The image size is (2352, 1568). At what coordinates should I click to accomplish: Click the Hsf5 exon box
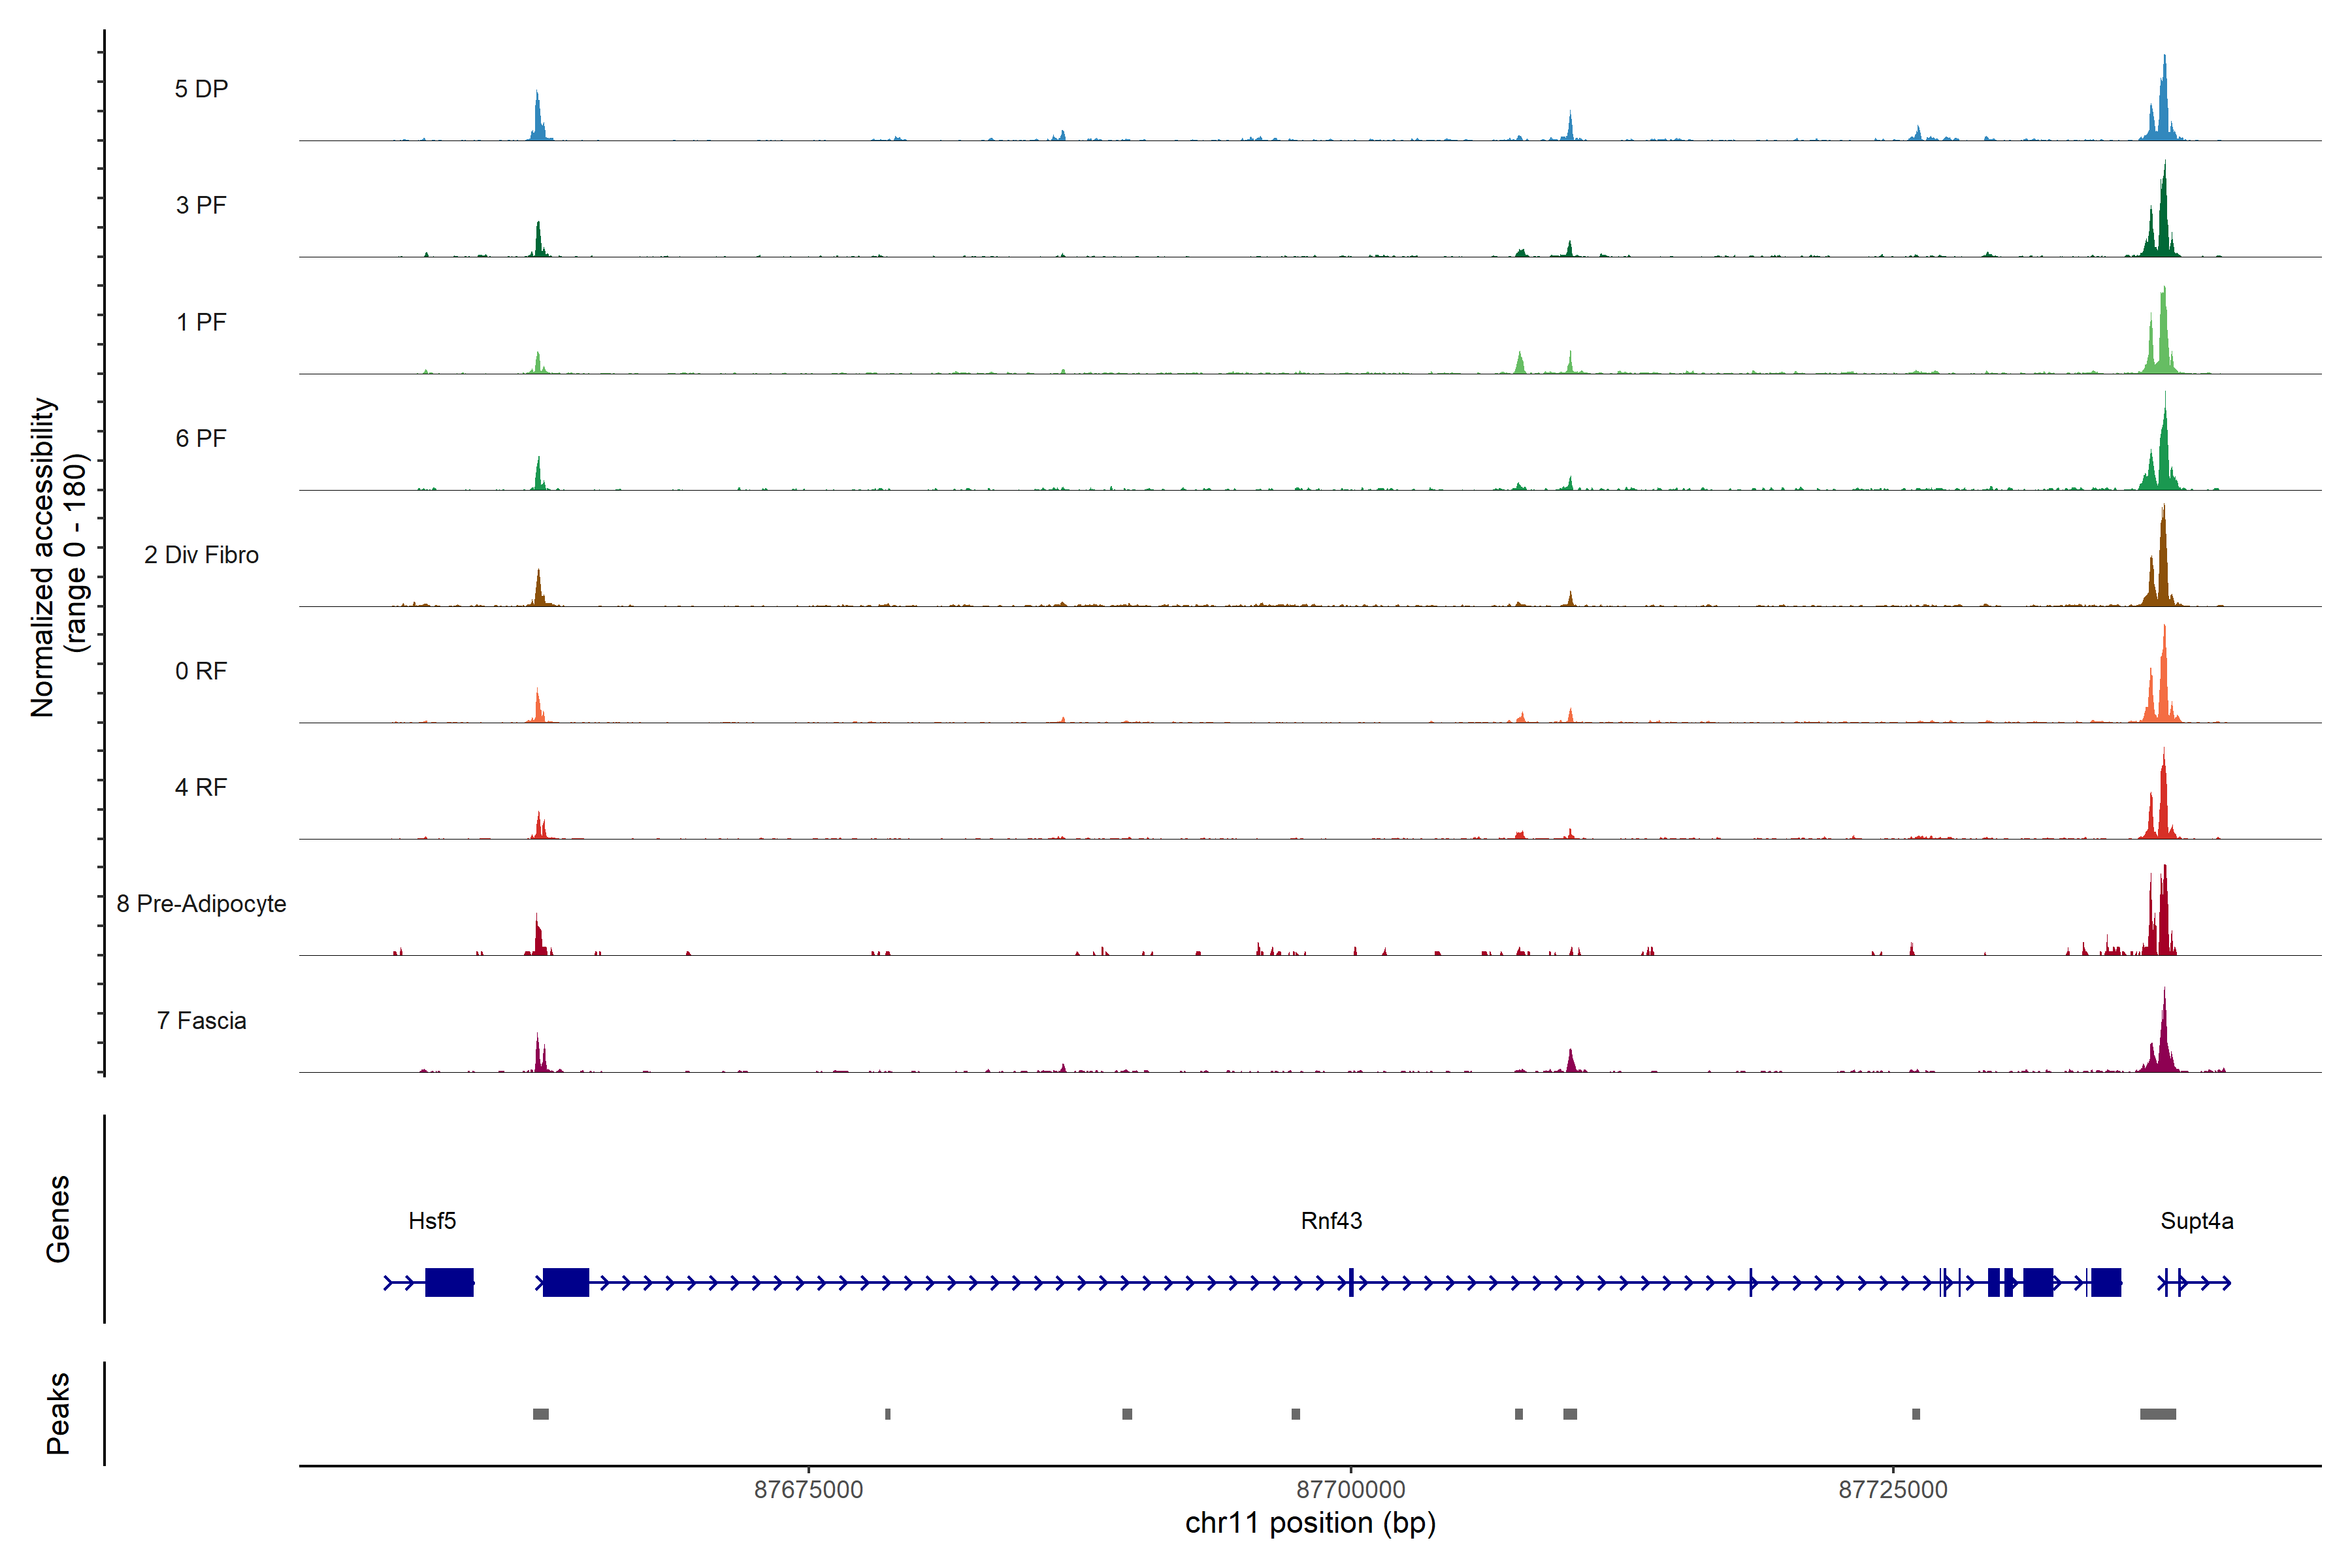[449, 1282]
